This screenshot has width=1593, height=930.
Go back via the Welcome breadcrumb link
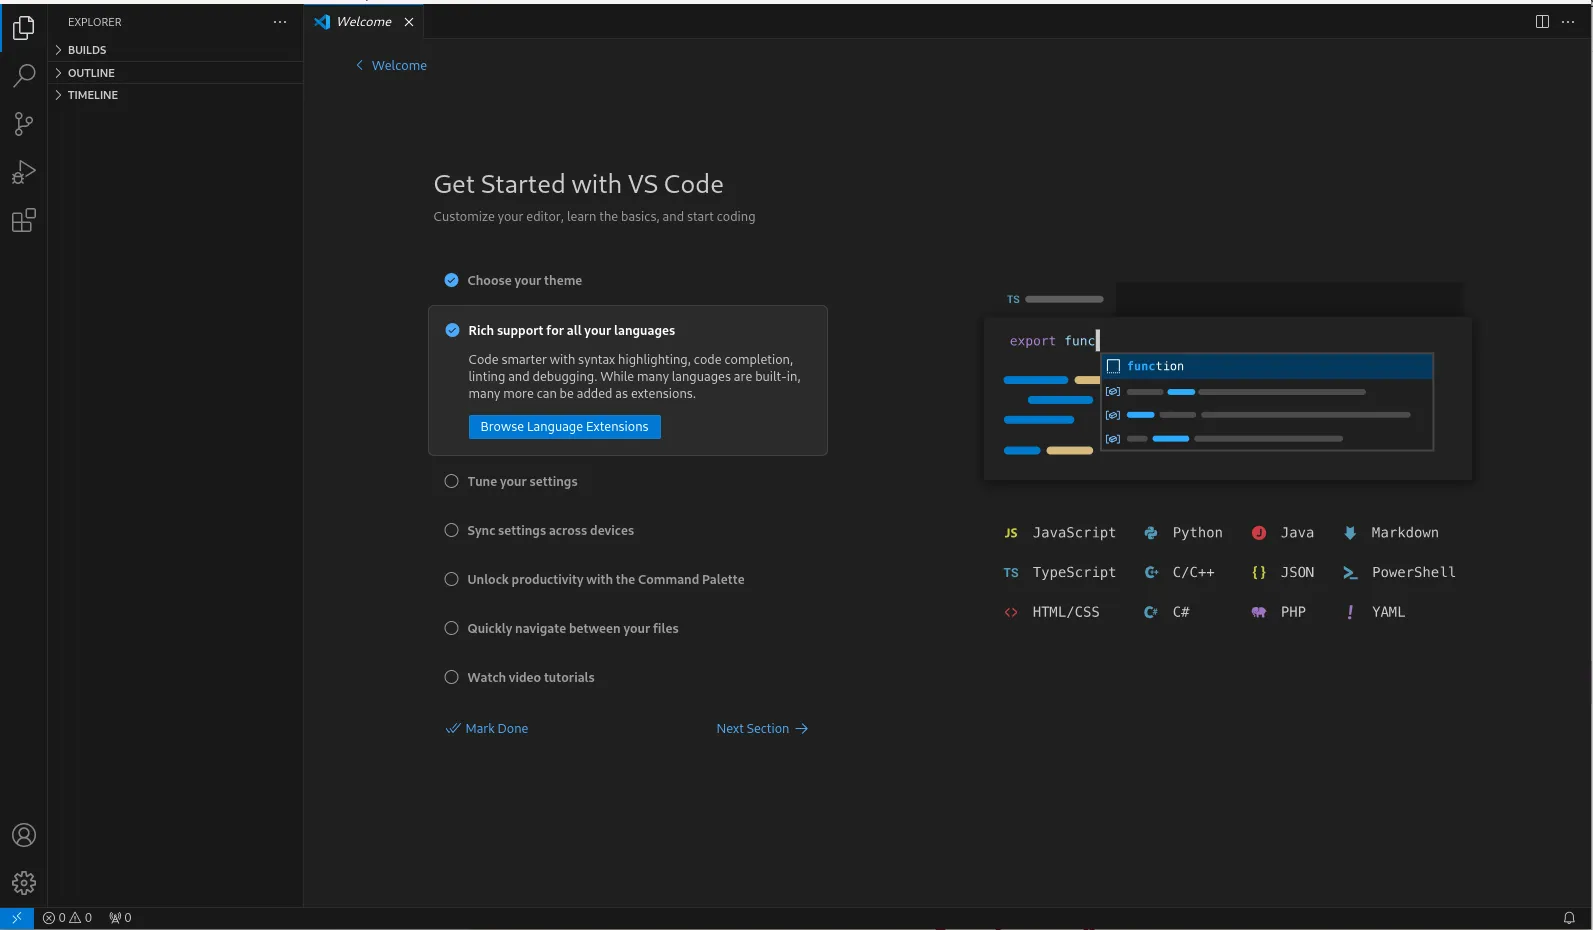coord(391,65)
